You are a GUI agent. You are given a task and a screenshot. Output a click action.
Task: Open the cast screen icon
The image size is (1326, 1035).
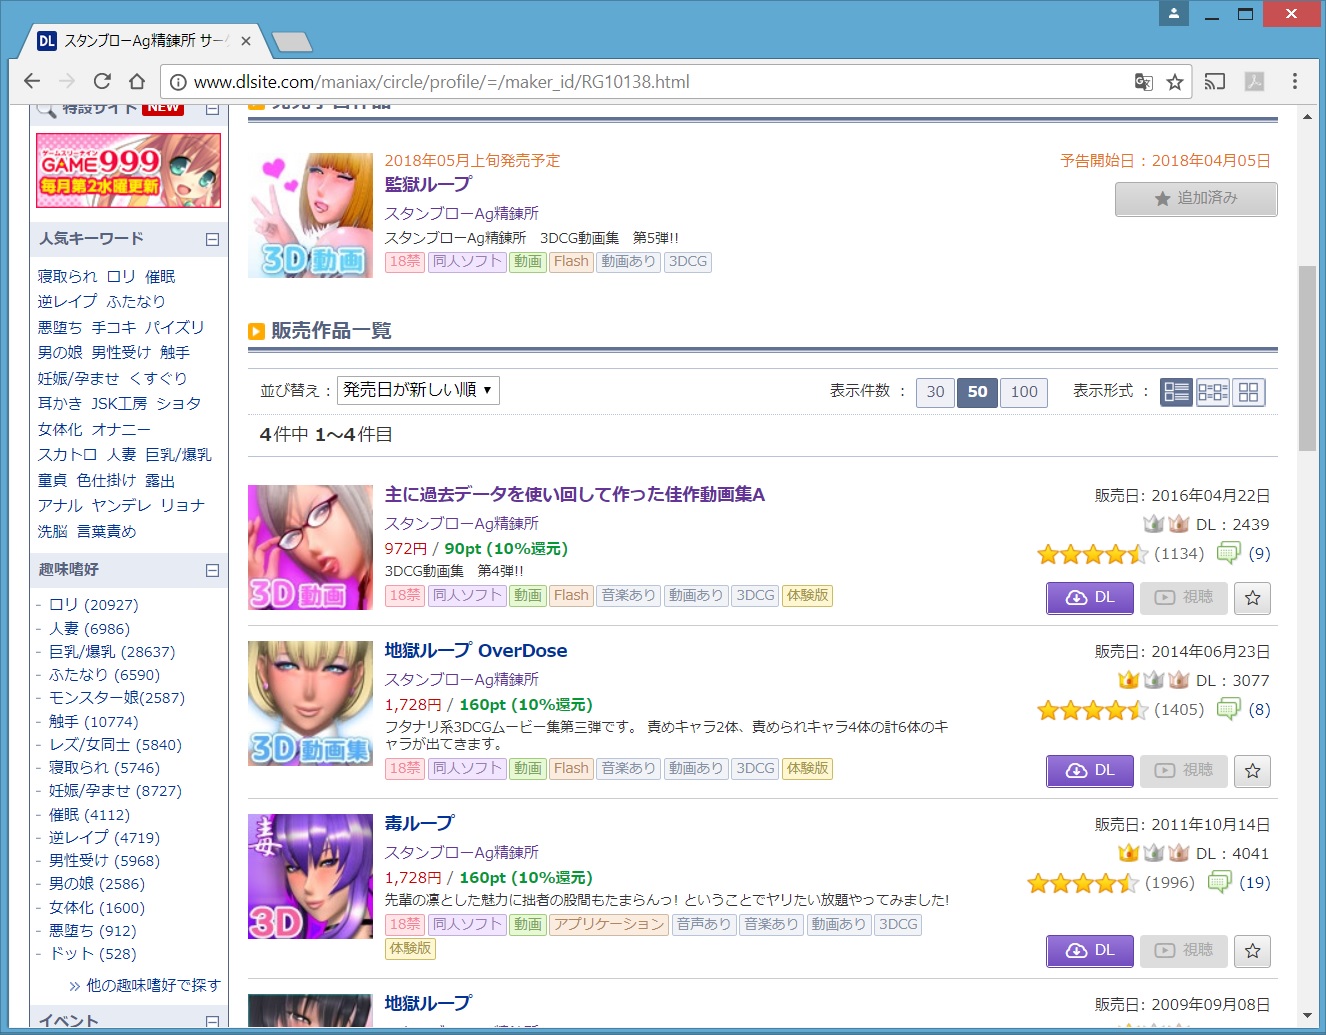click(x=1215, y=82)
